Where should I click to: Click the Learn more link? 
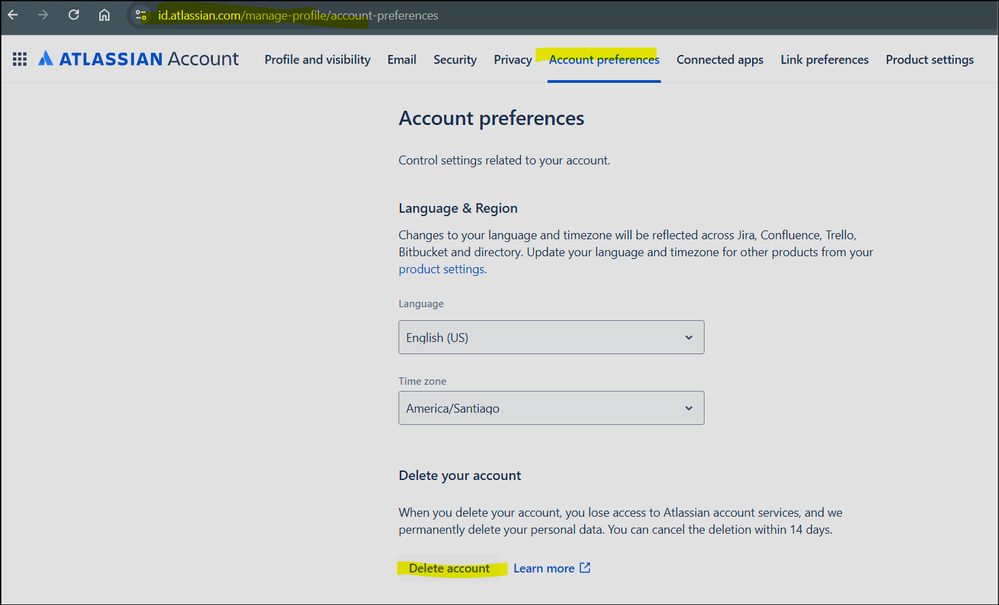tap(543, 567)
